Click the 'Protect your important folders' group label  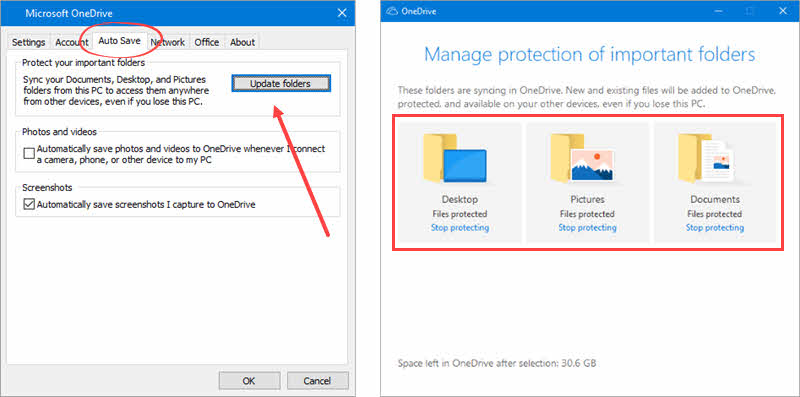point(84,62)
